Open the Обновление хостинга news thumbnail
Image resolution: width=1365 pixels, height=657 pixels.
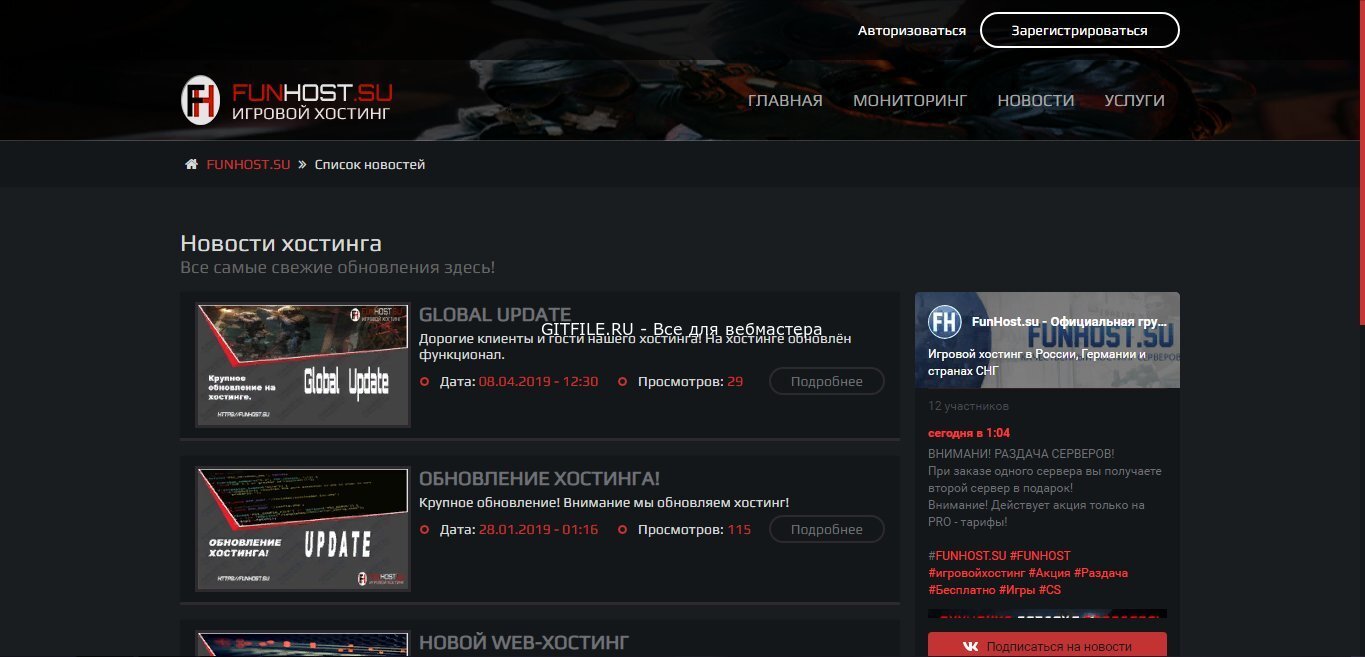point(303,528)
